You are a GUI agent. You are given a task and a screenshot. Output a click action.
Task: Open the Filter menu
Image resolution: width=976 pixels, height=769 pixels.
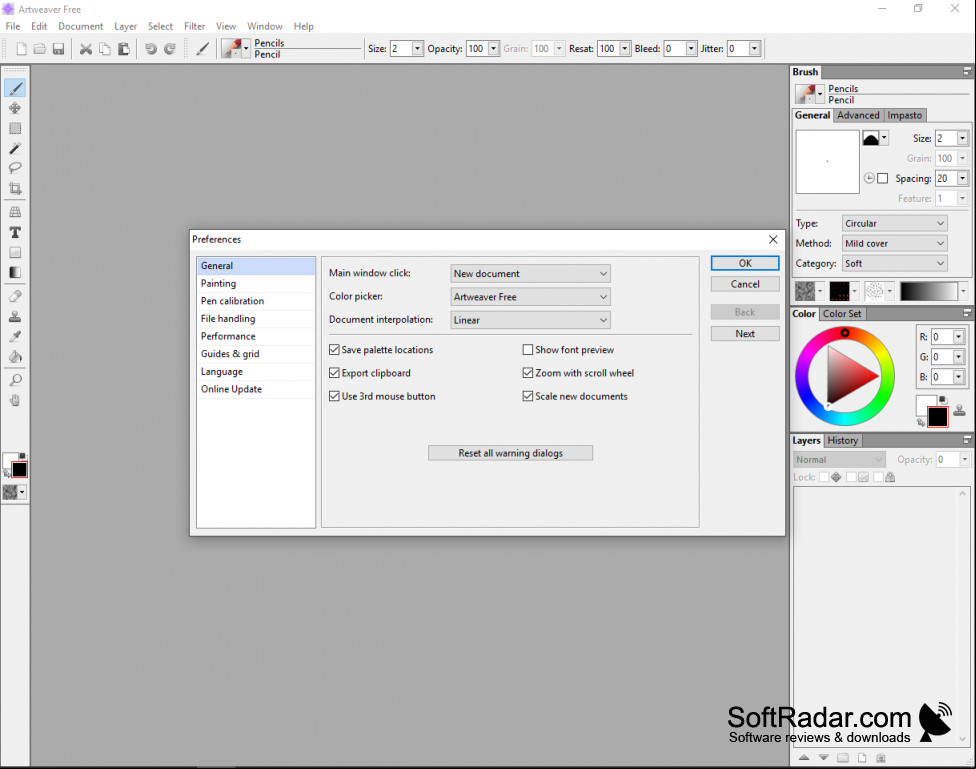point(194,26)
